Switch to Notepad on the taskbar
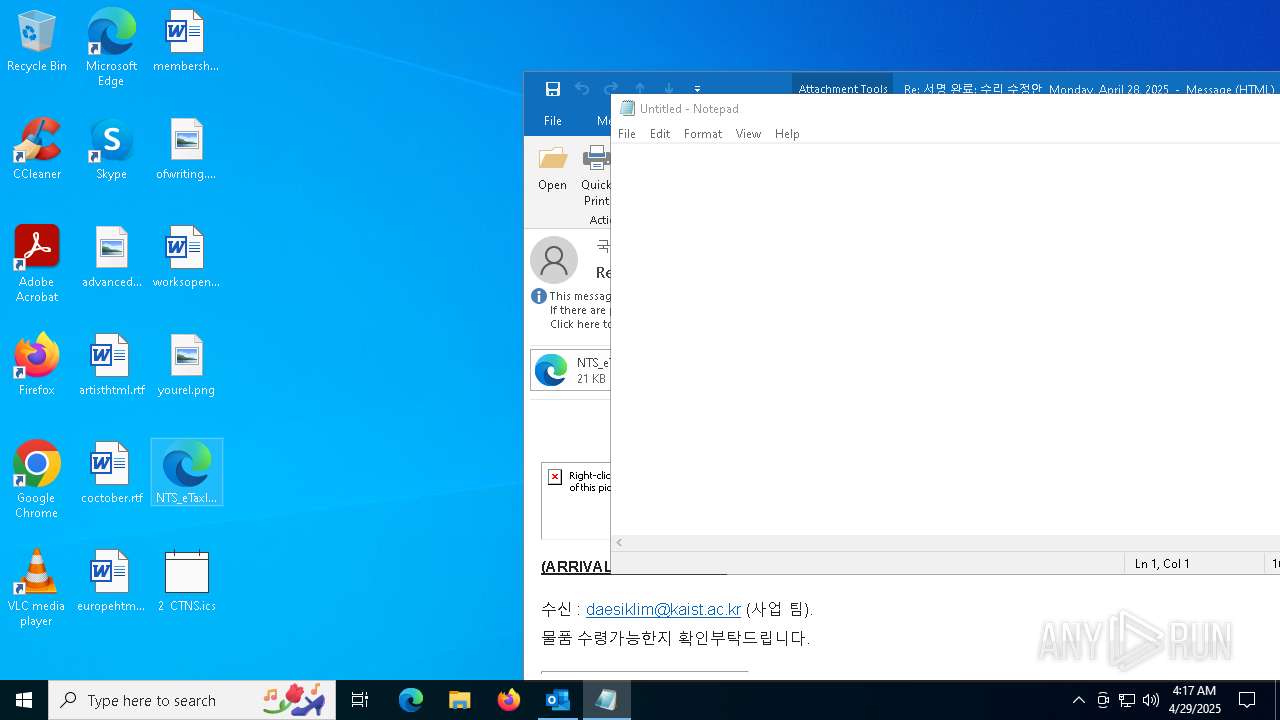1280x720 pixels. [x=606, y=700]
